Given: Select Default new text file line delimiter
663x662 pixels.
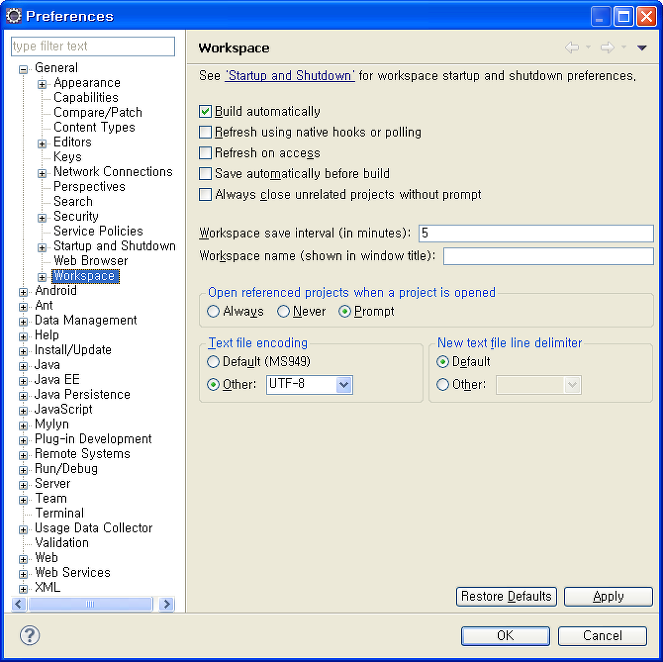Looking at the screenshot, I should pos(443,362).
